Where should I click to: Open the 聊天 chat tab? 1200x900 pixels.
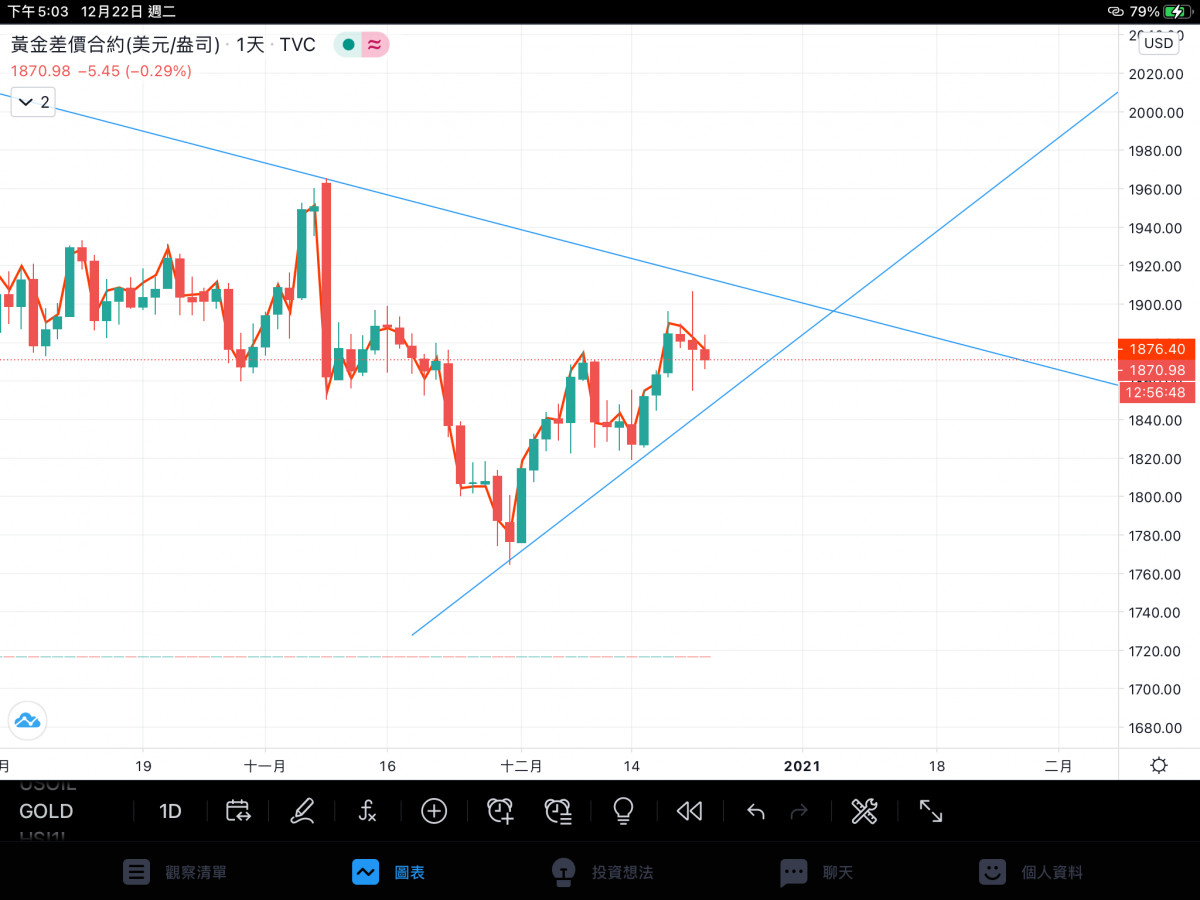click(x=817, y=872)
